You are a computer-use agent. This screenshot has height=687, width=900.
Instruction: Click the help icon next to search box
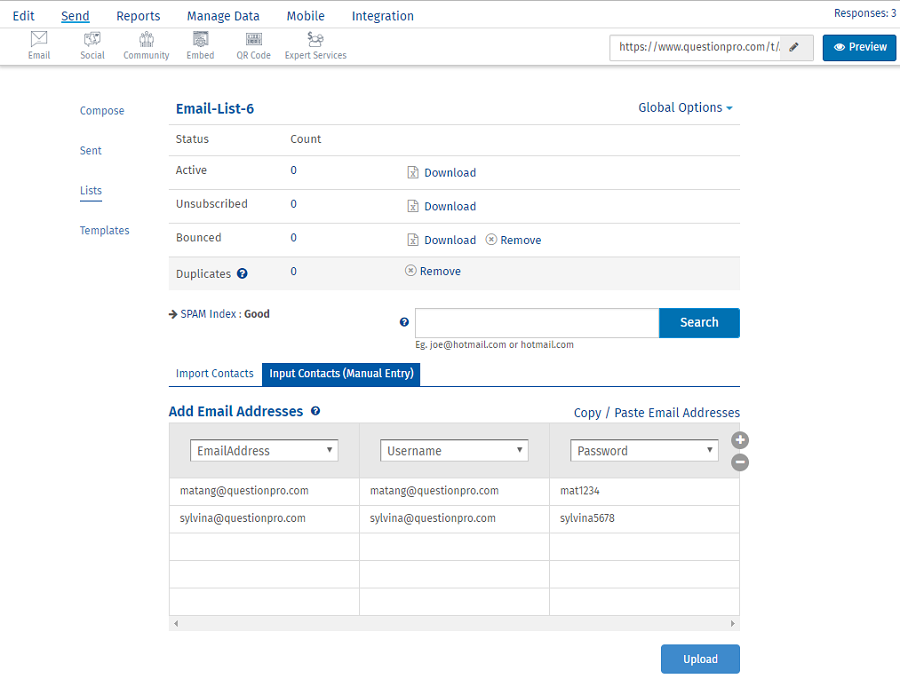pos(404,321)
